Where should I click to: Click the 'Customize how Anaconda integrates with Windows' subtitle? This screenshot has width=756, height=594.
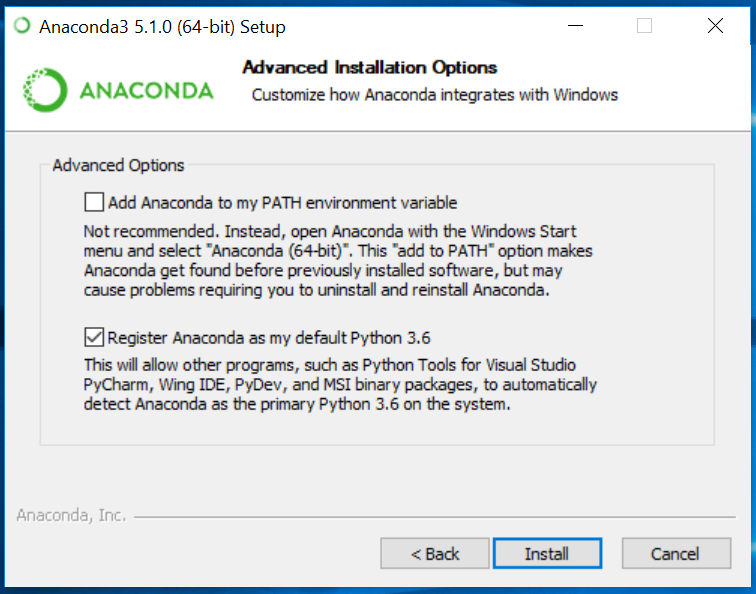click(x=435, y=95)
